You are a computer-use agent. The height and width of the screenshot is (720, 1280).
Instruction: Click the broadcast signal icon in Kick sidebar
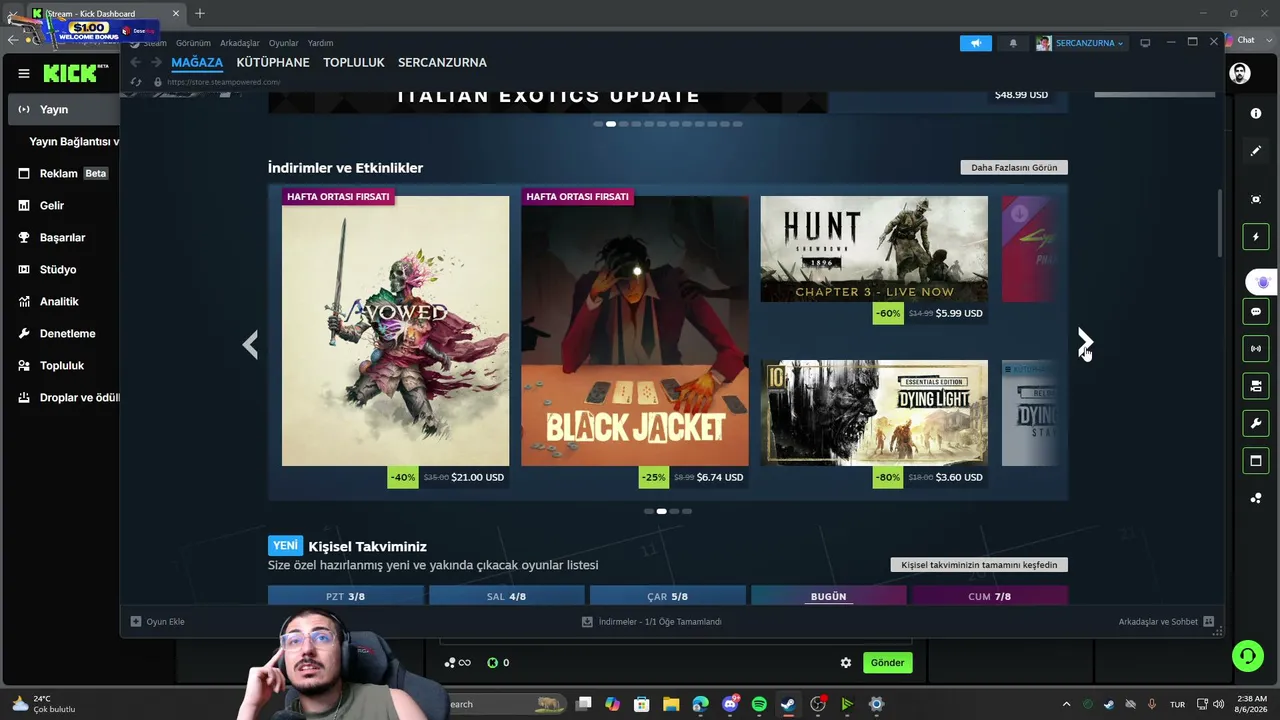pos(1256,348)
